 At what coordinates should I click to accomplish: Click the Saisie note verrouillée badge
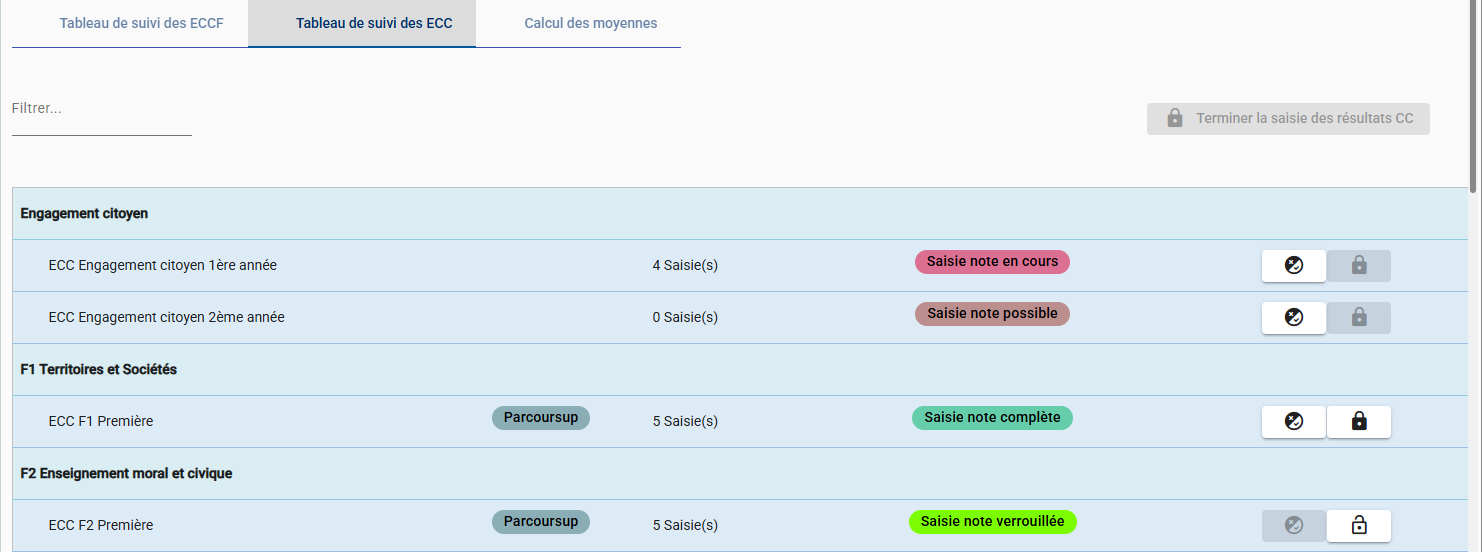[x=993, y=522]
